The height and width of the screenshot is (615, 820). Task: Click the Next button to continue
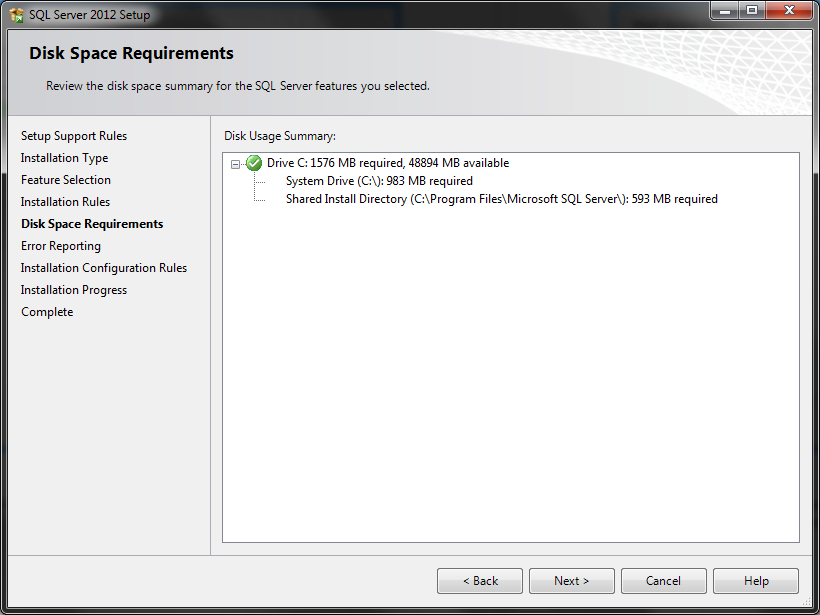571,580
